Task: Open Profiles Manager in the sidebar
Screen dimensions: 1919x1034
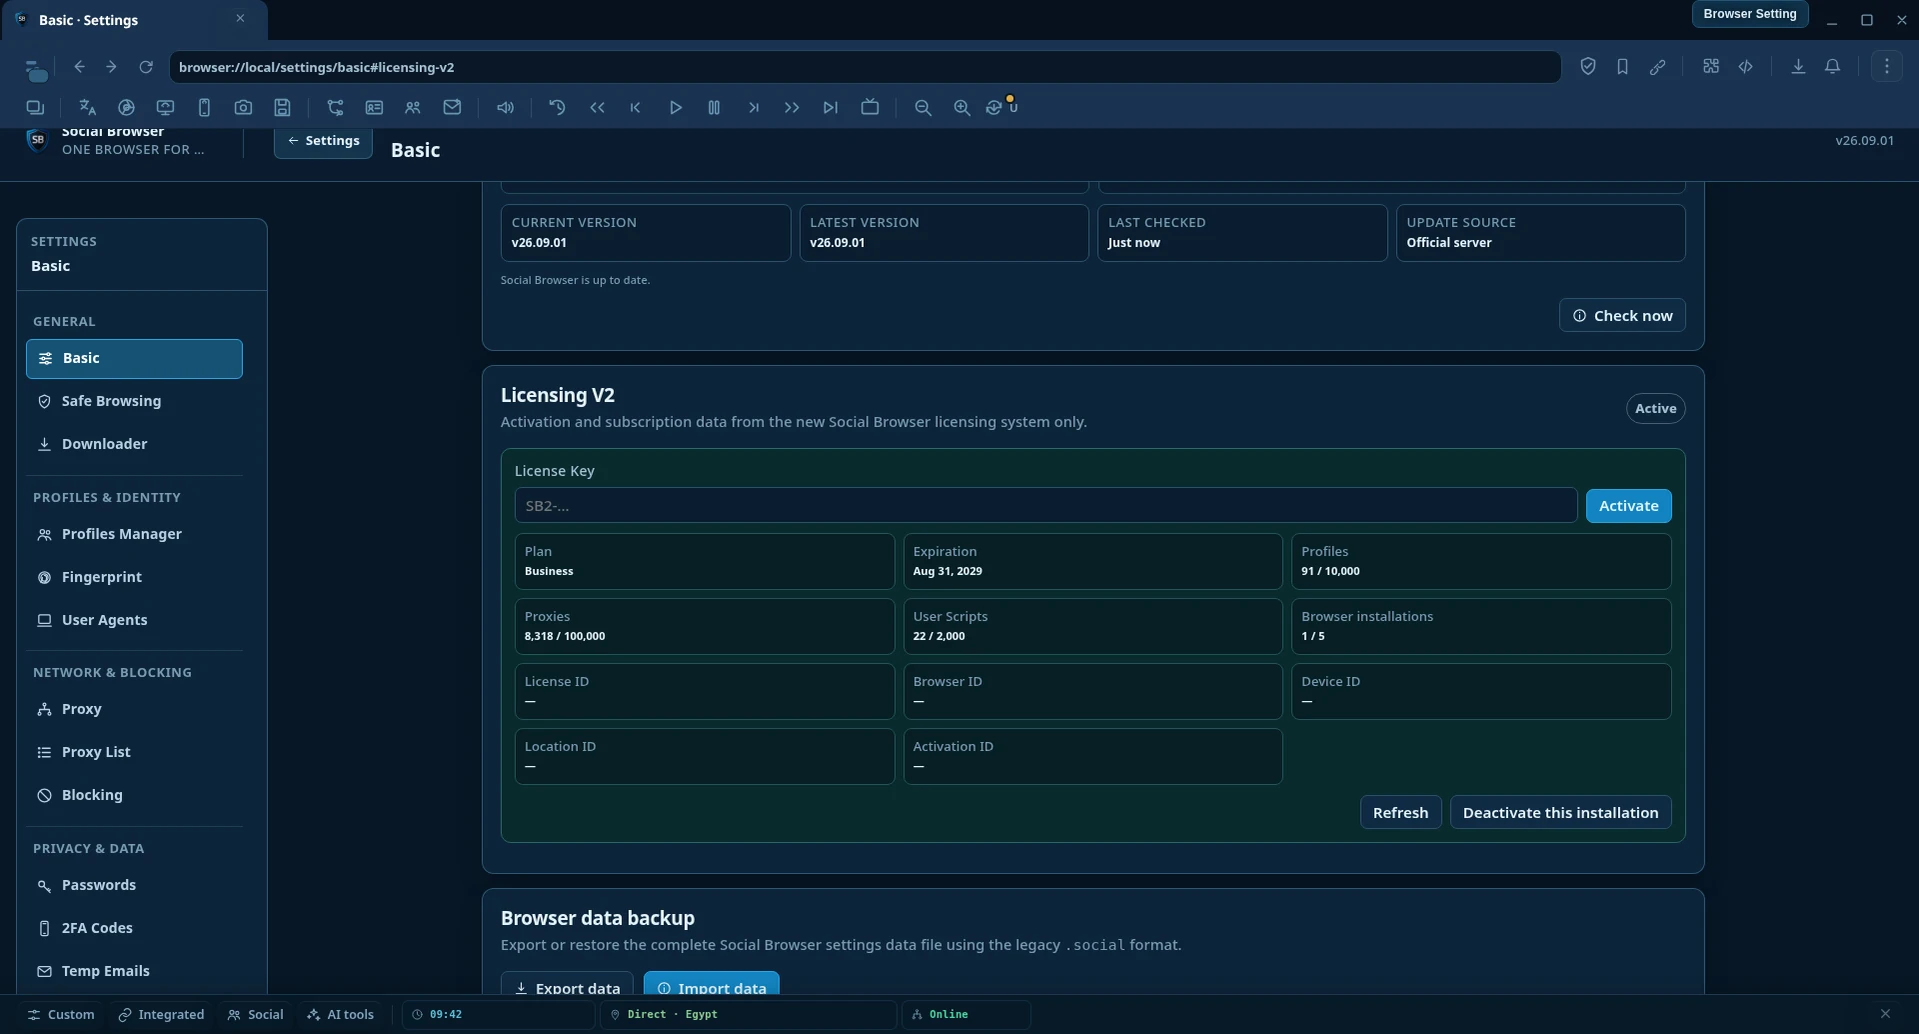Action: click(x=134, y=534)
